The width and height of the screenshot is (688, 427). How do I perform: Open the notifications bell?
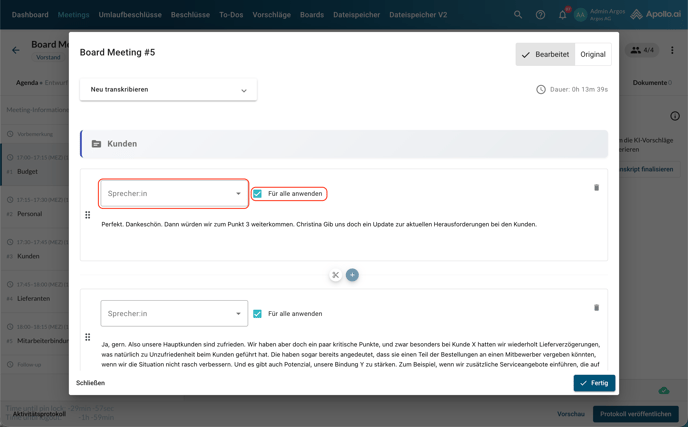(x=562, y=15)
